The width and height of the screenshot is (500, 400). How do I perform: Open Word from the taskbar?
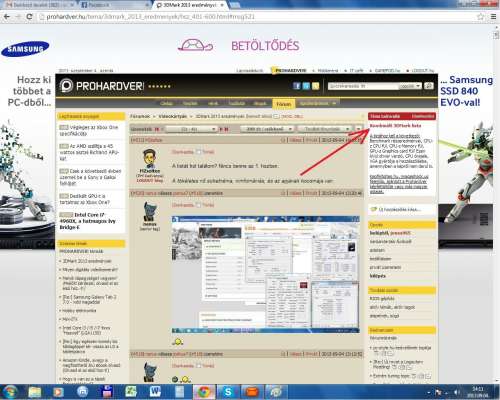[x=155, y=392]
